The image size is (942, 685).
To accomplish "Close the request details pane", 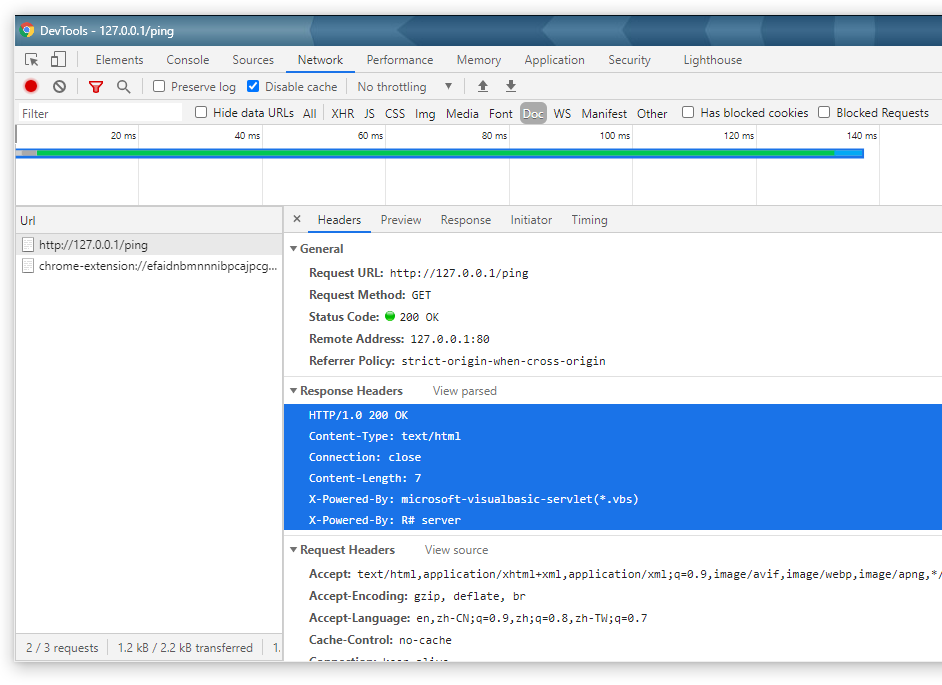I will (297, 219).
